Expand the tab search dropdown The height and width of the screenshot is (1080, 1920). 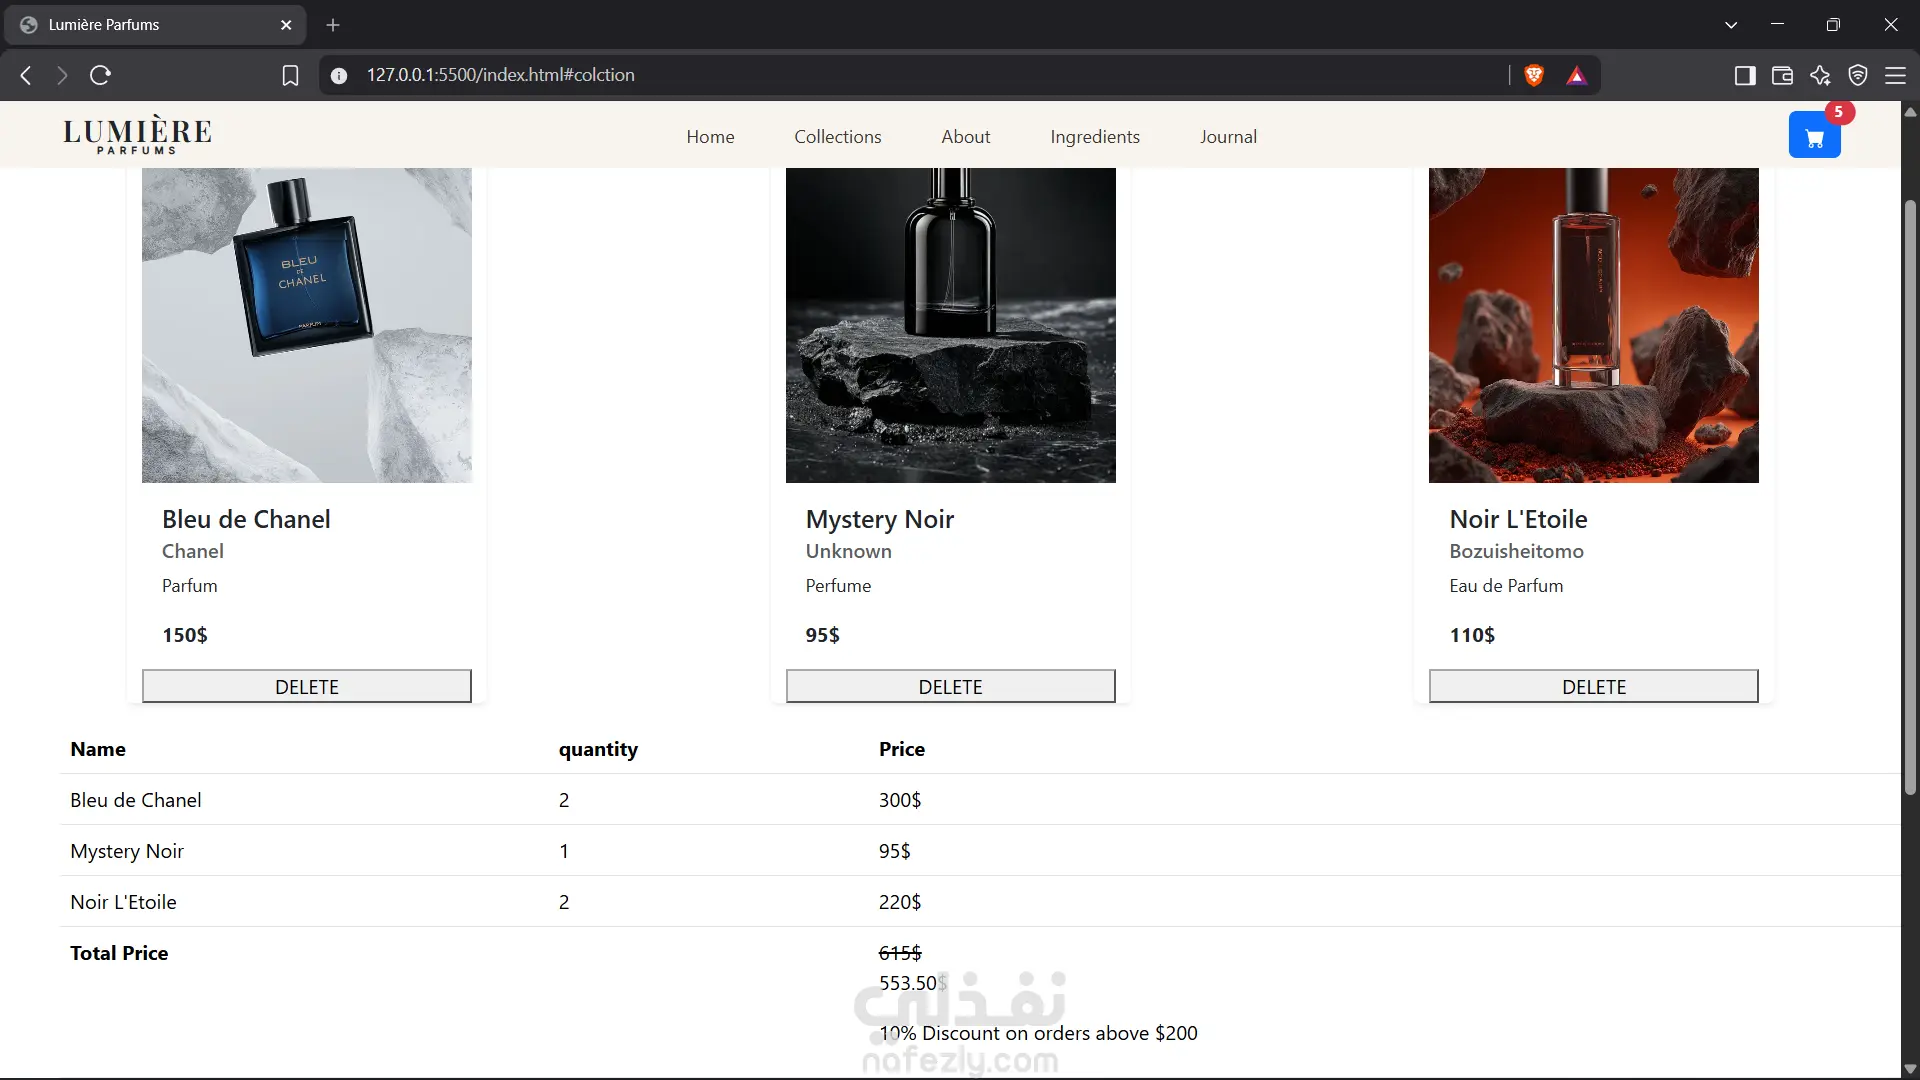(1731, 25)
